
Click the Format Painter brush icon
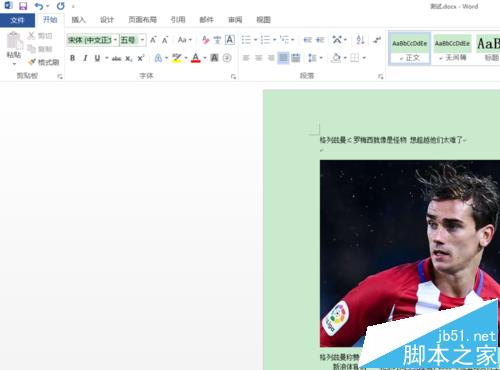pos(32,62)
